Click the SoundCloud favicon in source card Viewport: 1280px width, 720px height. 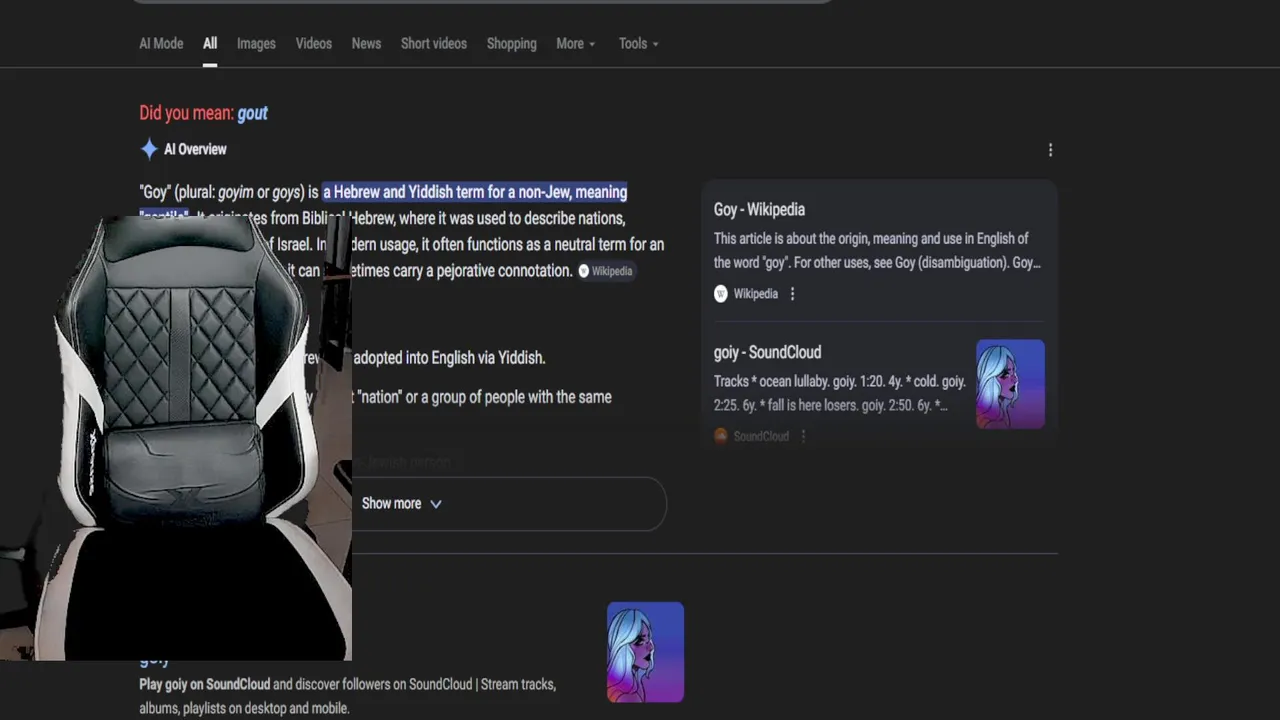pyautogui.click(x=721, y=436)
